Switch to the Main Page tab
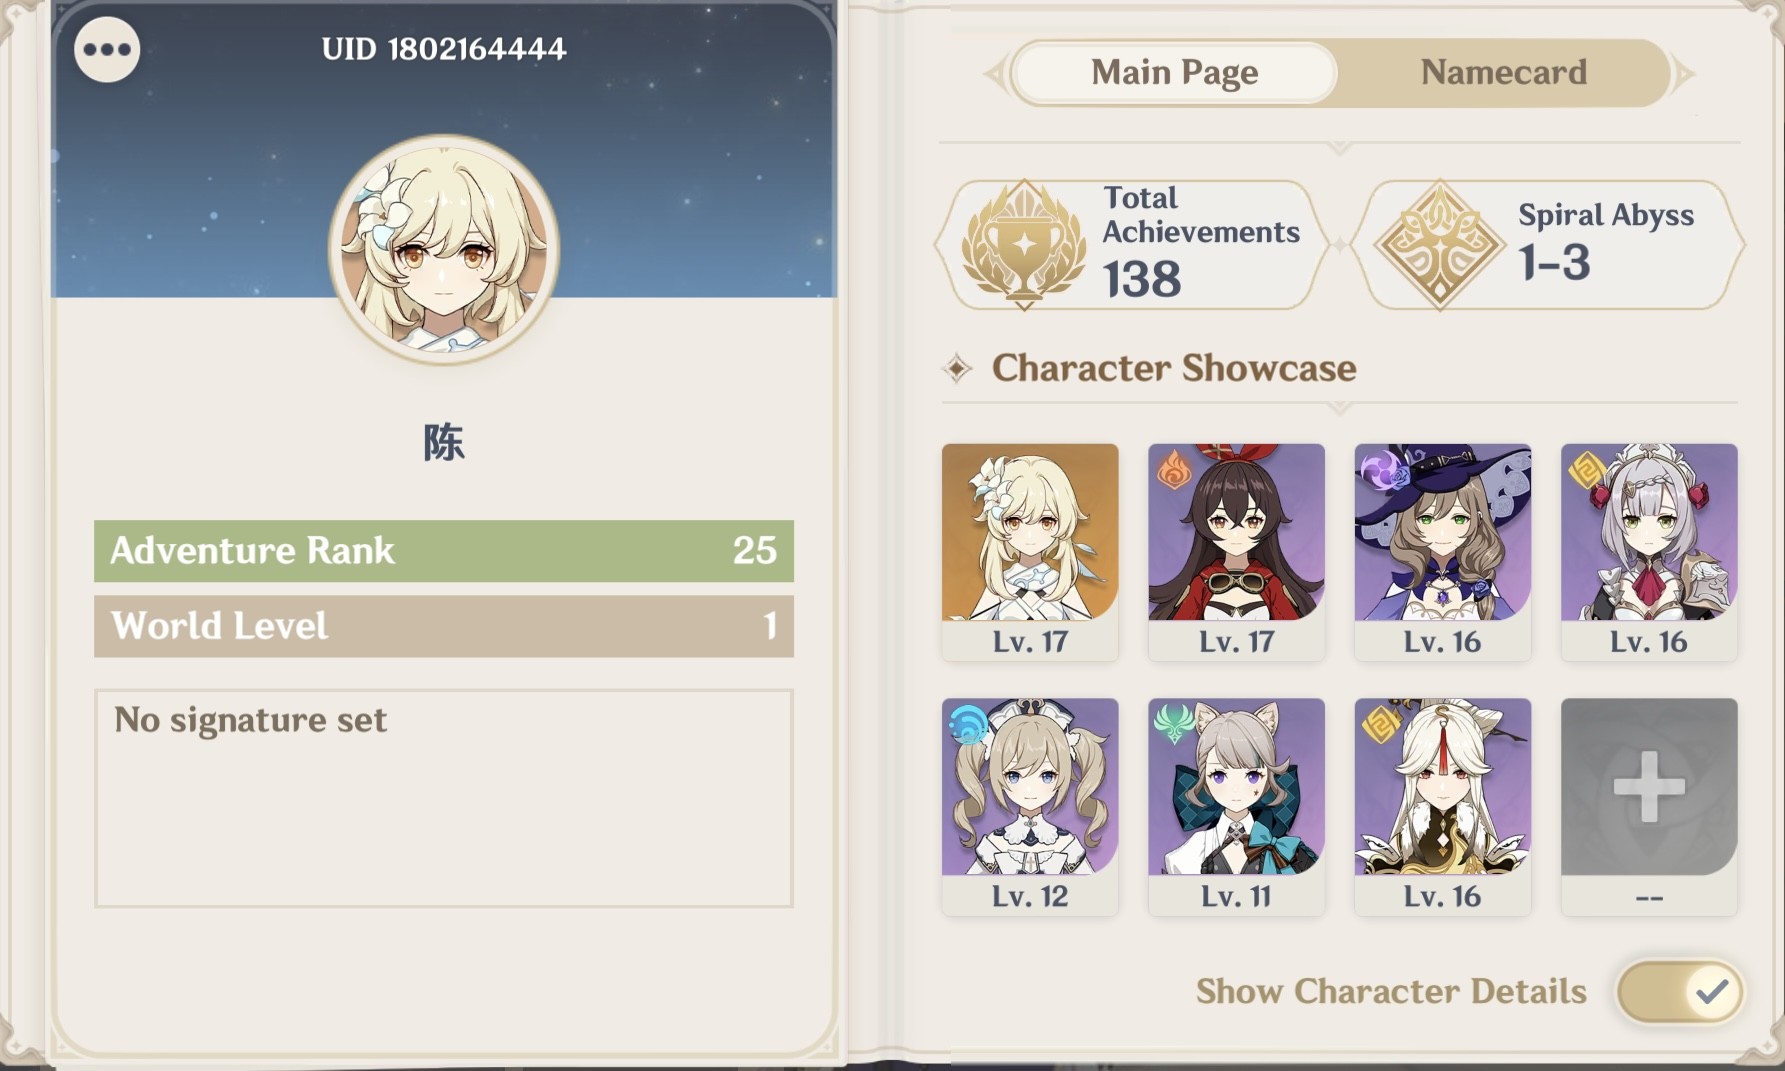This screenshot has width=1785, height=1071. click(1174, 72)
